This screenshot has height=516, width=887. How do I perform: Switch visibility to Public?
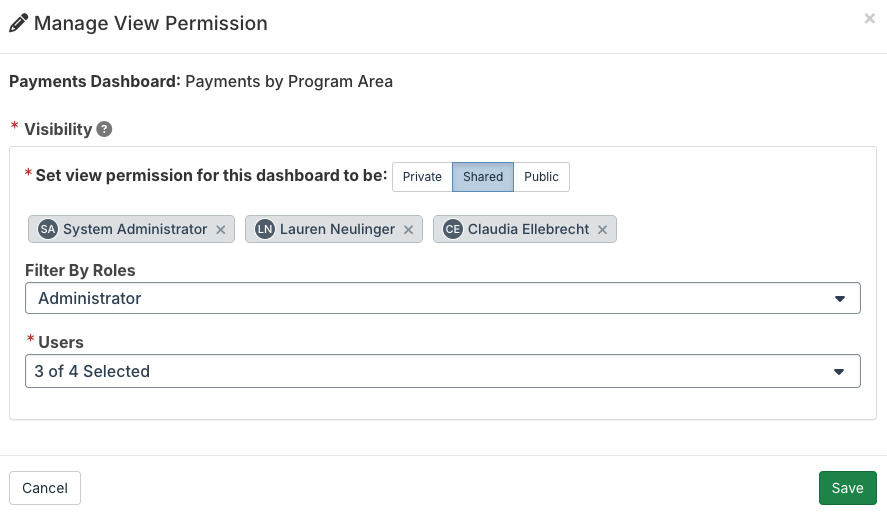pos(541,177)
